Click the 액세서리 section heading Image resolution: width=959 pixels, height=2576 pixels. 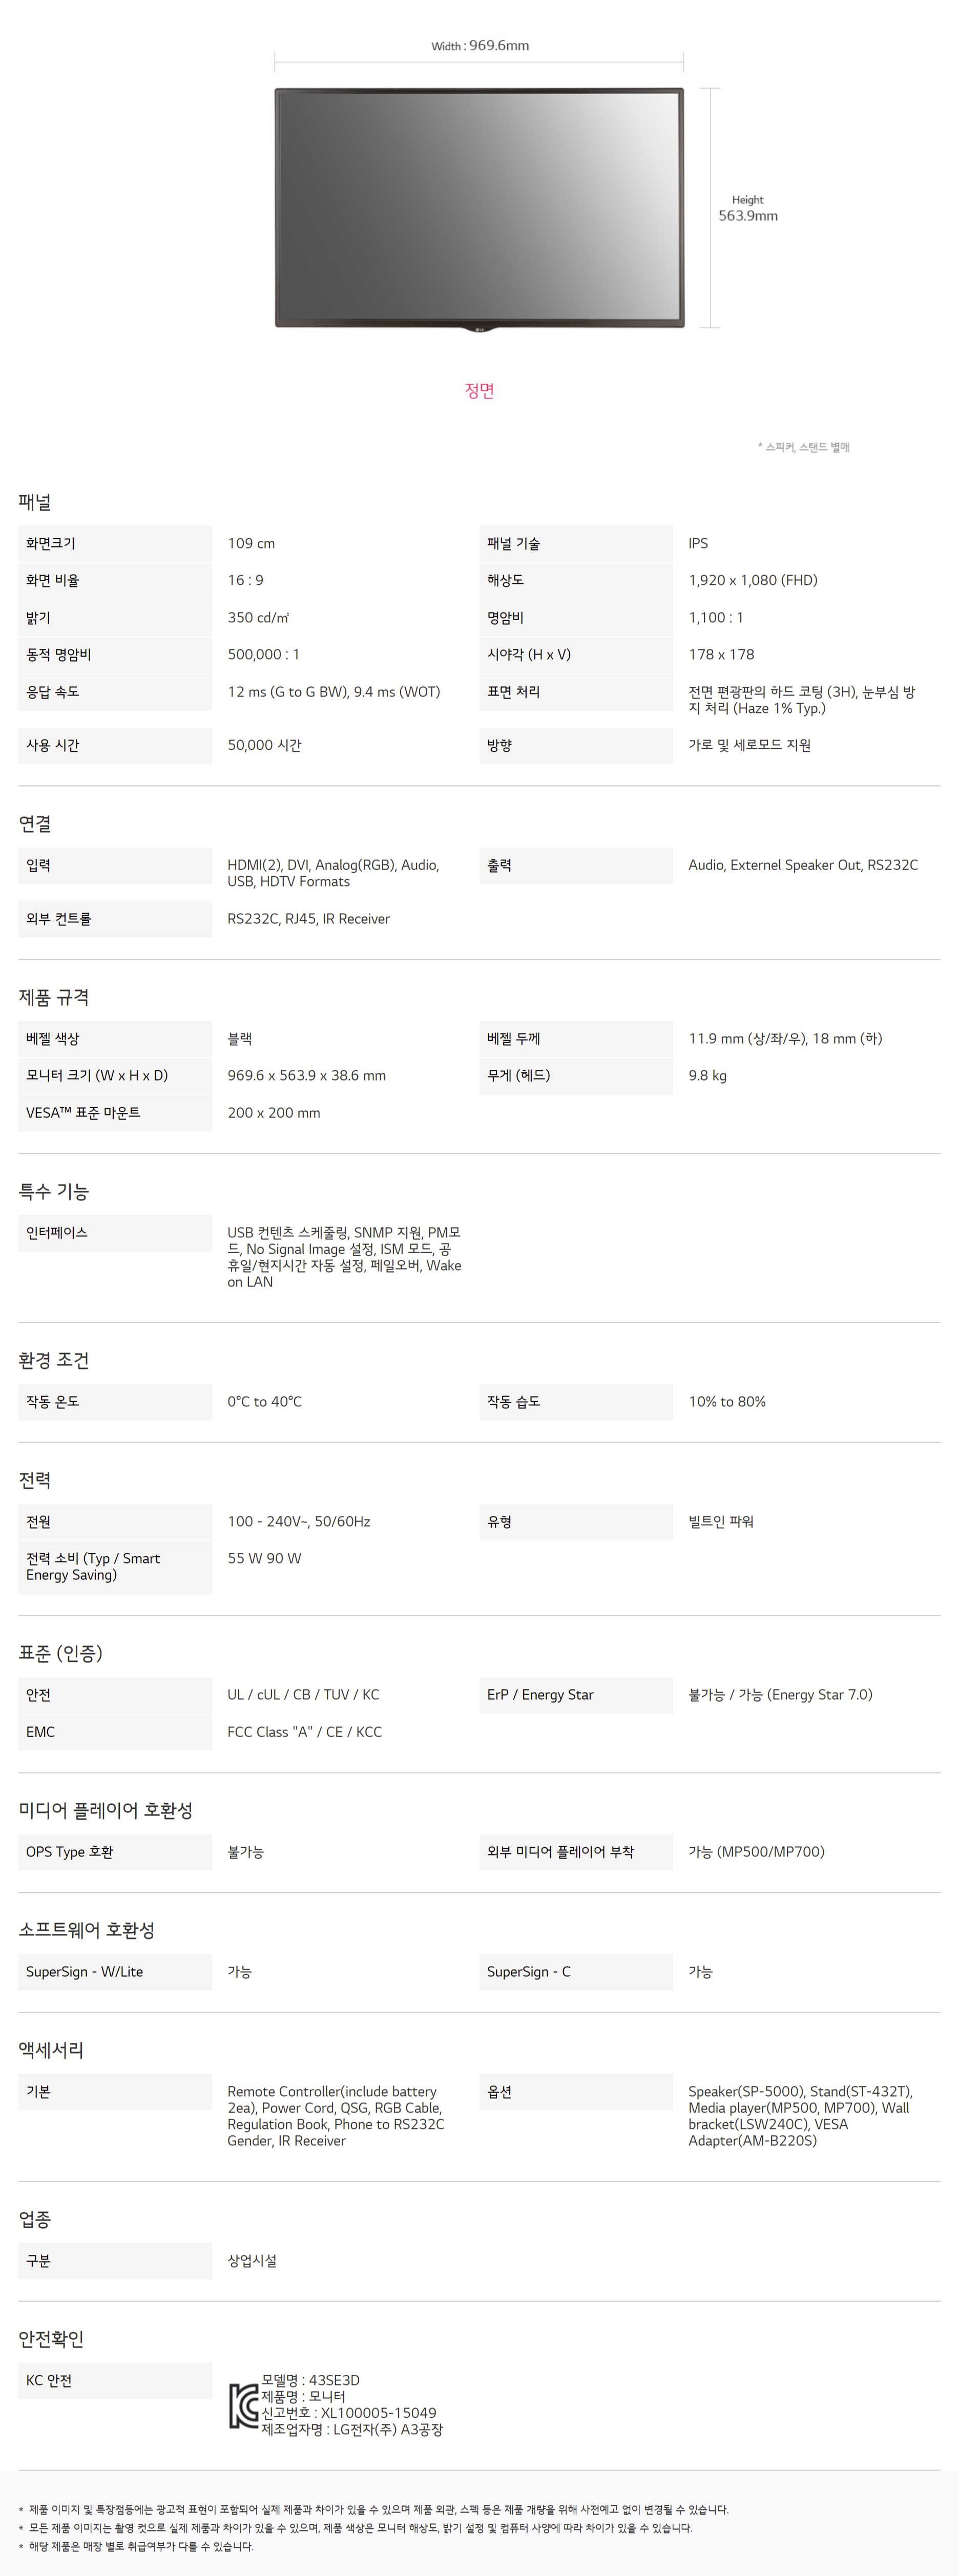(x=51, y=2050)
